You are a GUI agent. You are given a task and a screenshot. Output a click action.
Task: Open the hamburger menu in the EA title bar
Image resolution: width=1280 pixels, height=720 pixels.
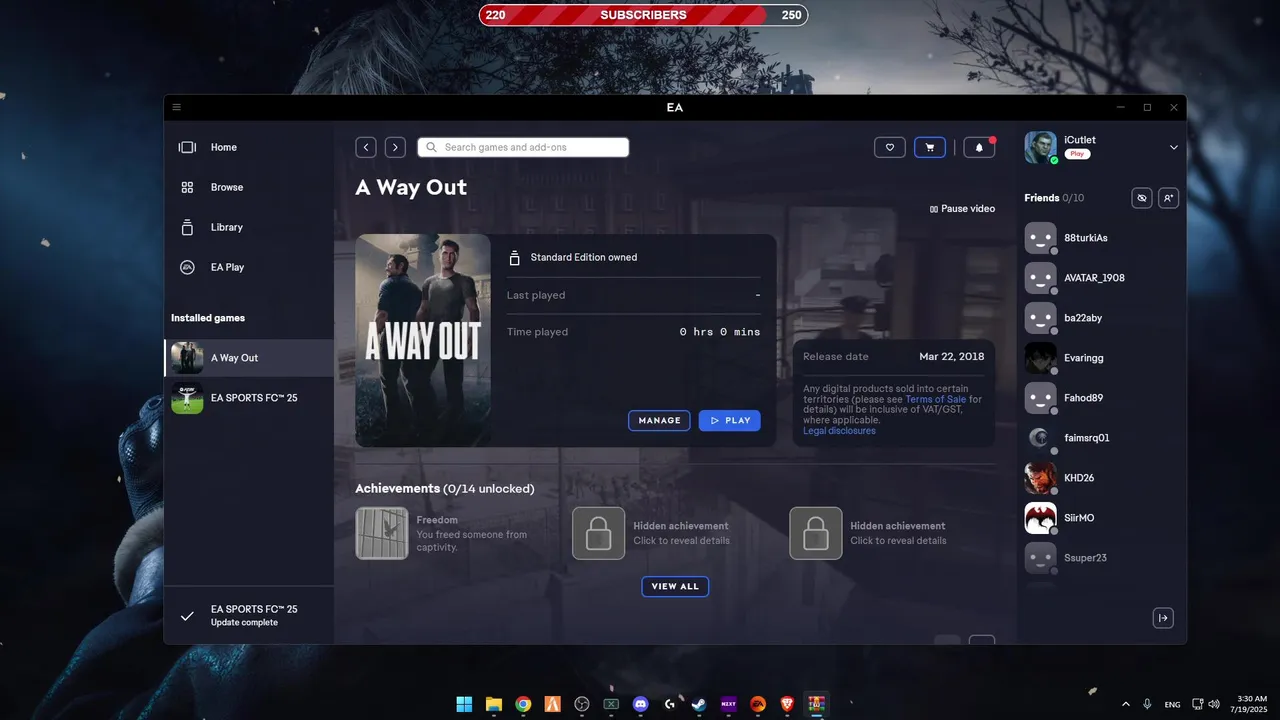tap(177, 107)
